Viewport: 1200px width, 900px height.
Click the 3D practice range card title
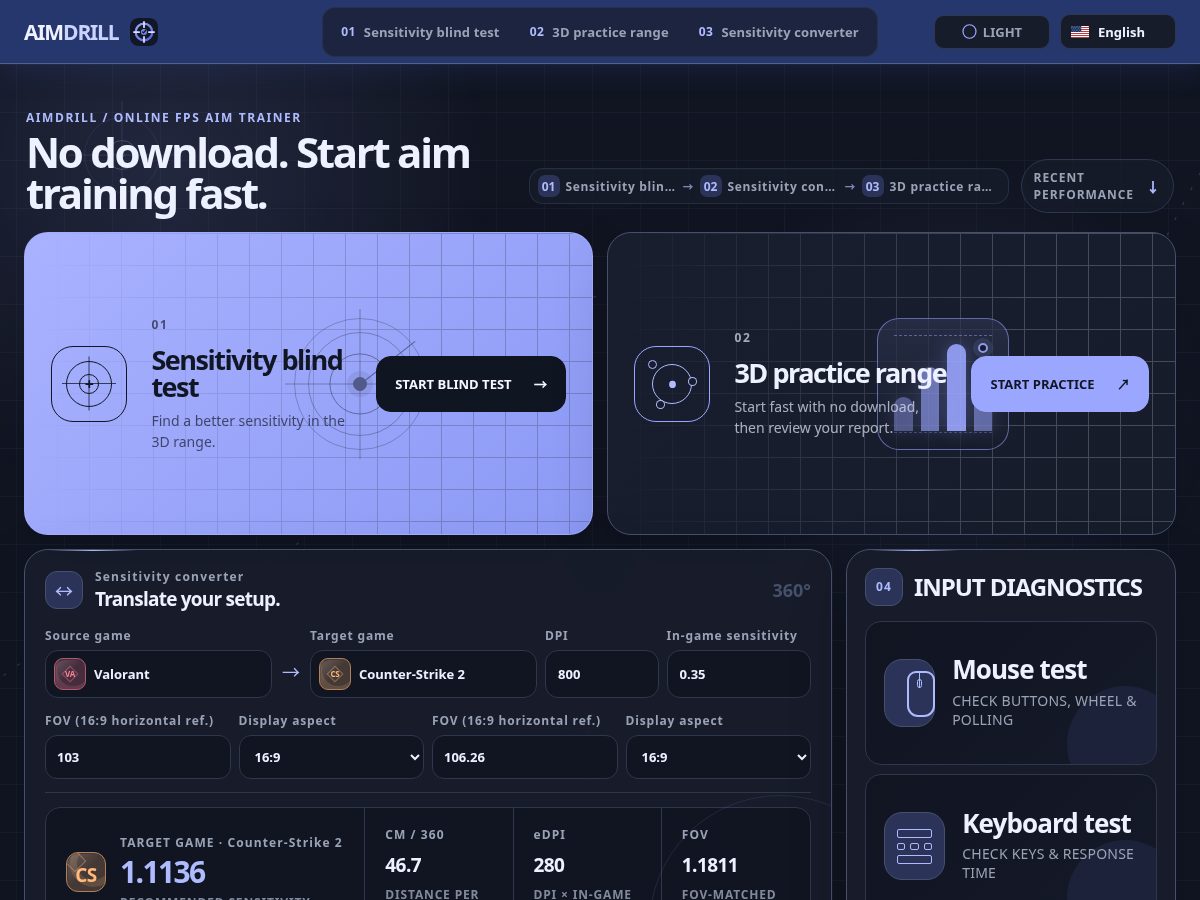pos(840,373)
